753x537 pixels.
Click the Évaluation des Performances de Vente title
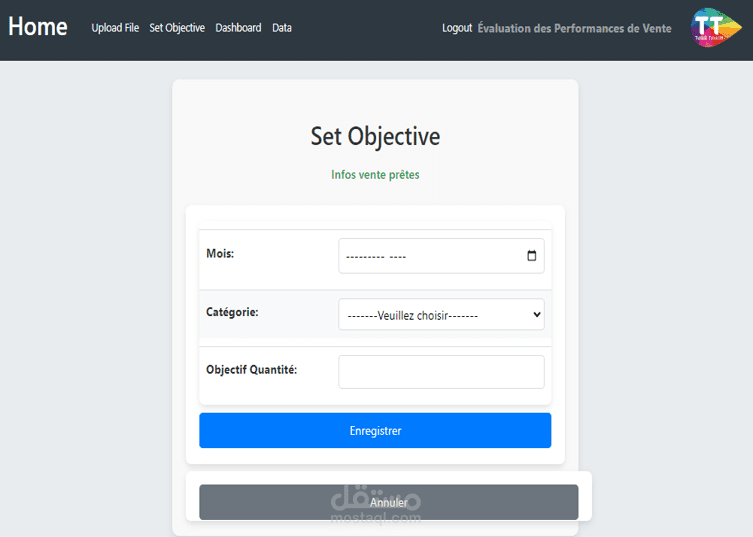tap(574, 28)
